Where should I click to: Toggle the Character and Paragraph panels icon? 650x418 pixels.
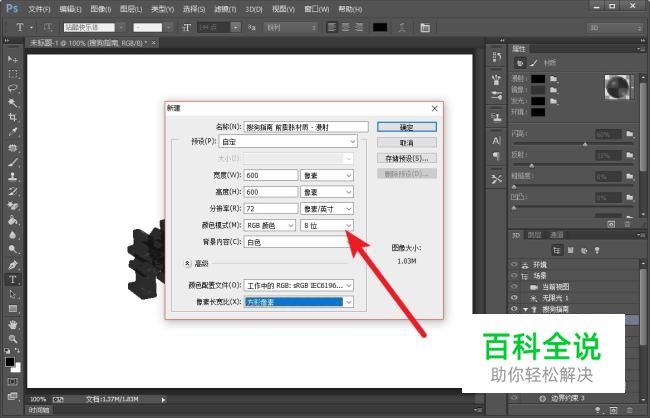click(x=425, y=27)
